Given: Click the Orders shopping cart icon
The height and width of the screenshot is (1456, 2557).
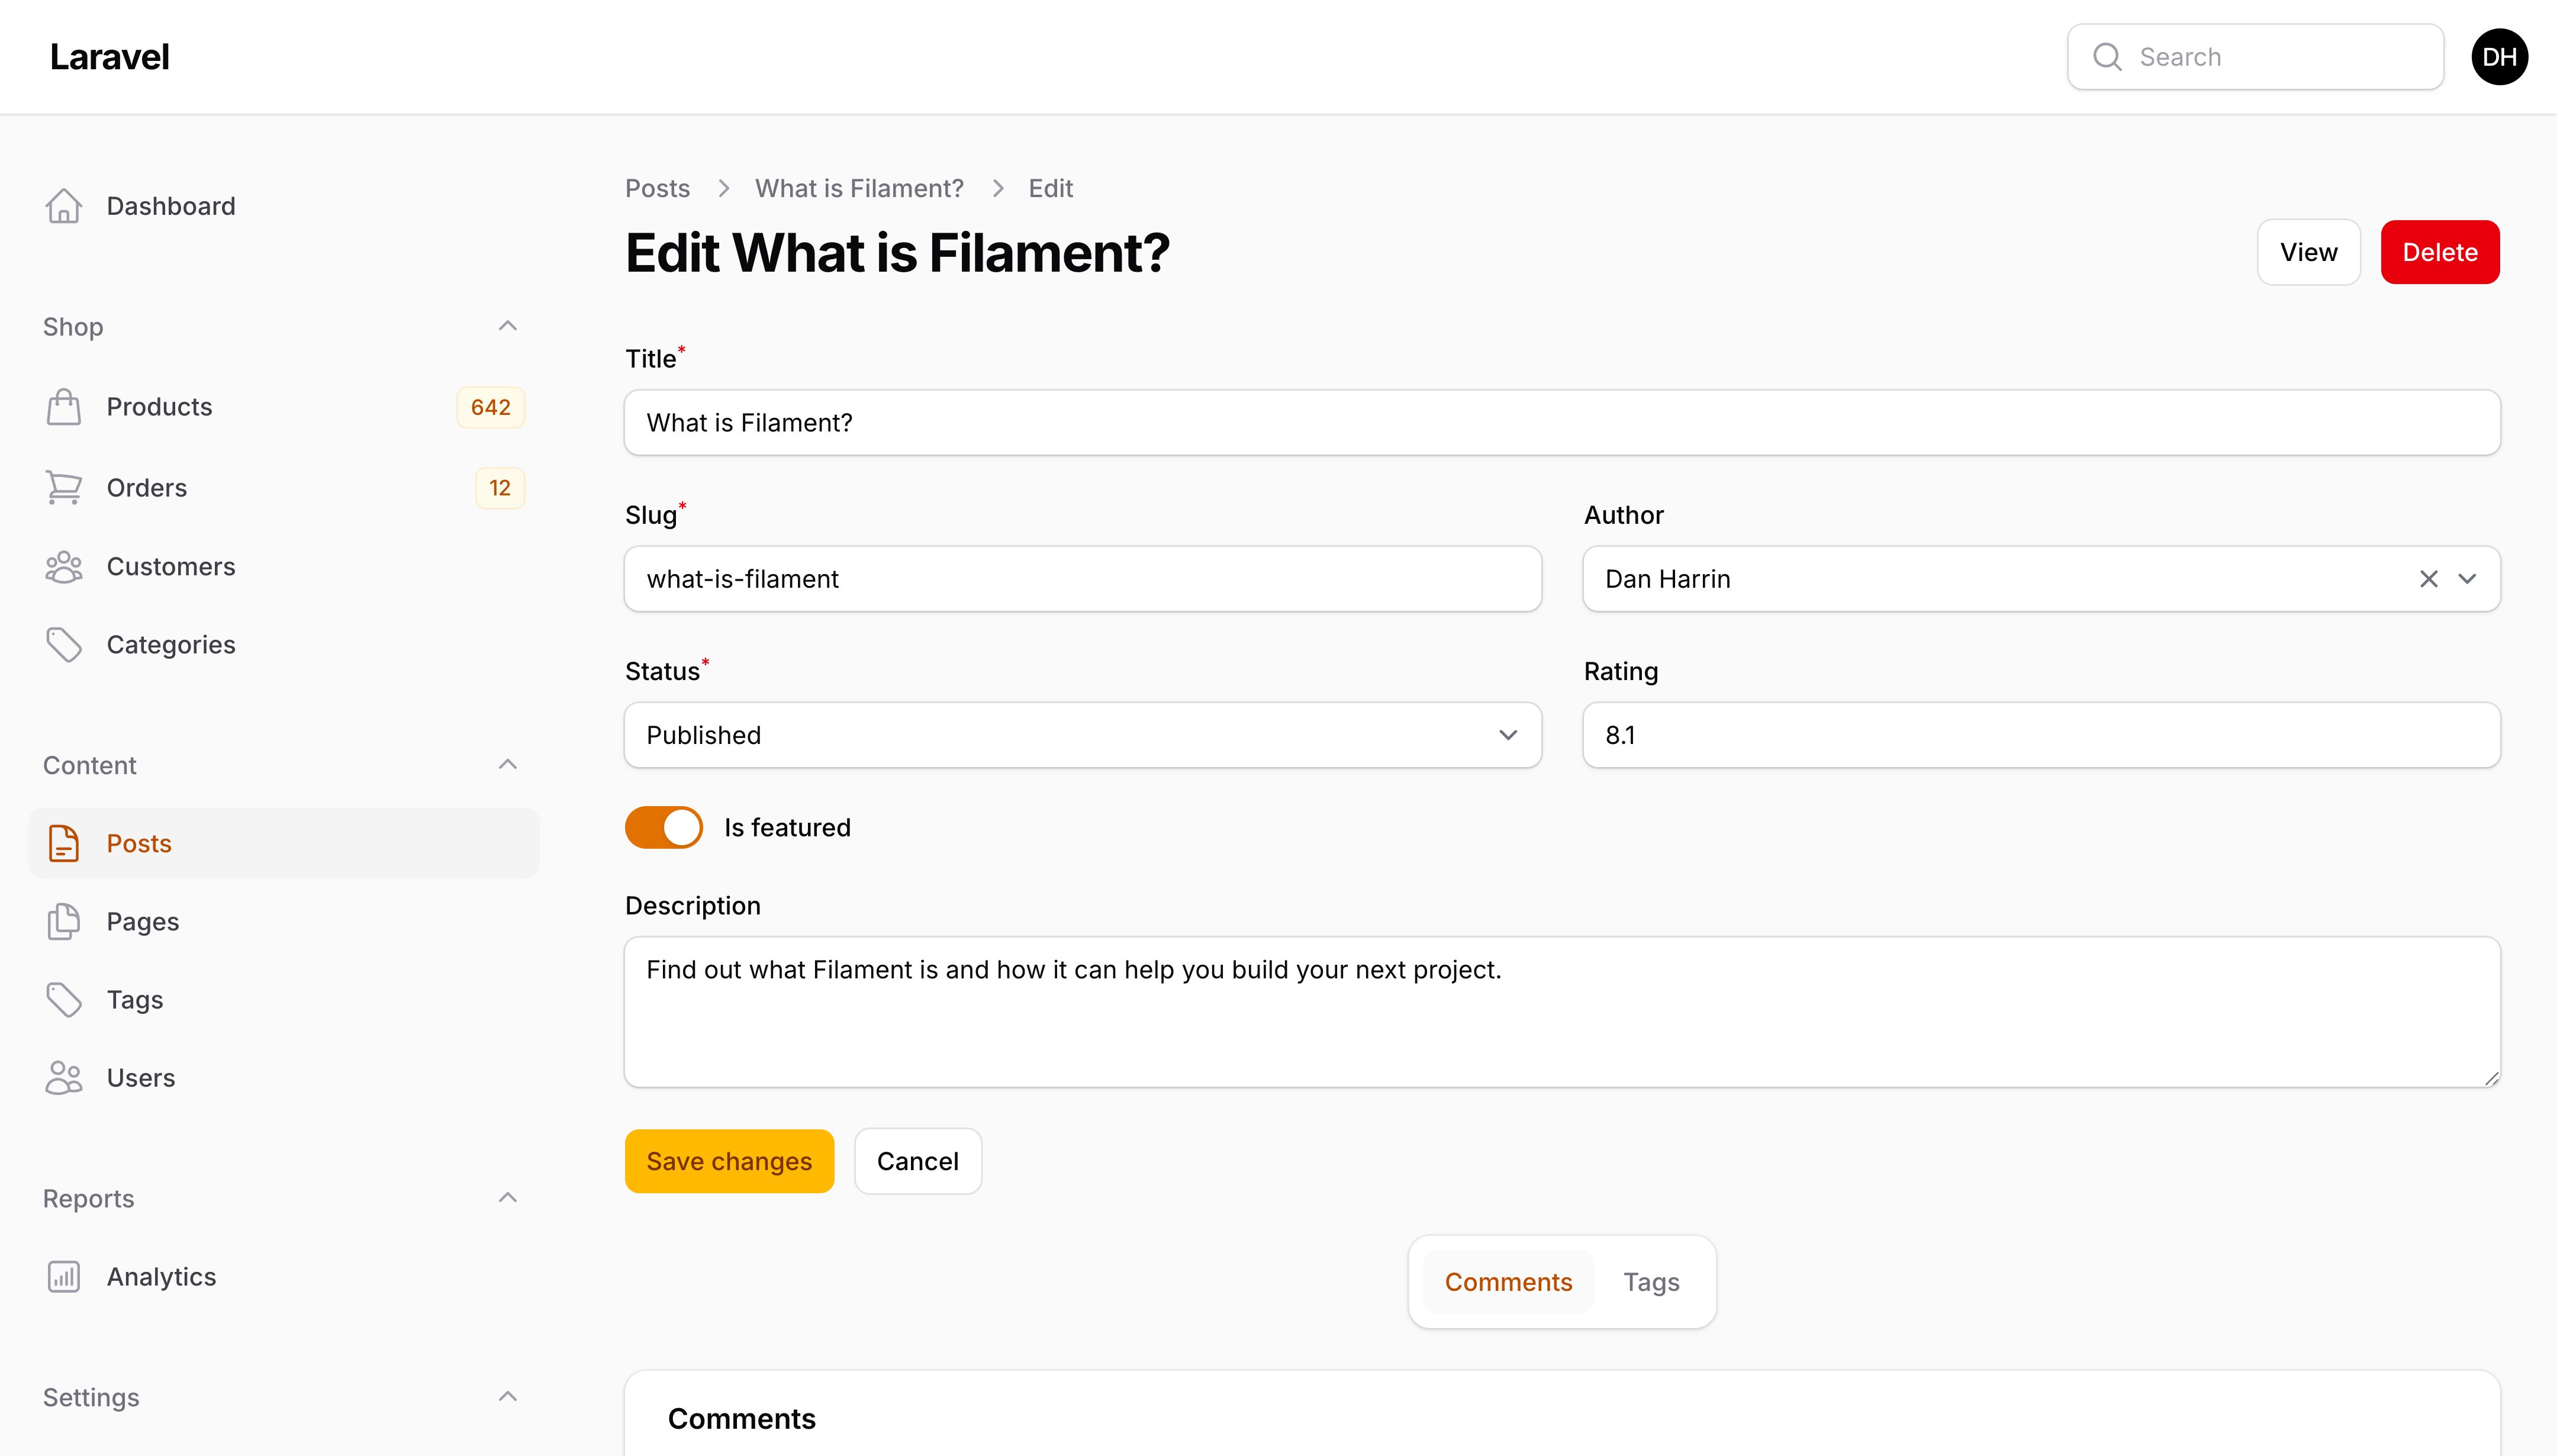Looking at the screenshot, I should point(64,487).
